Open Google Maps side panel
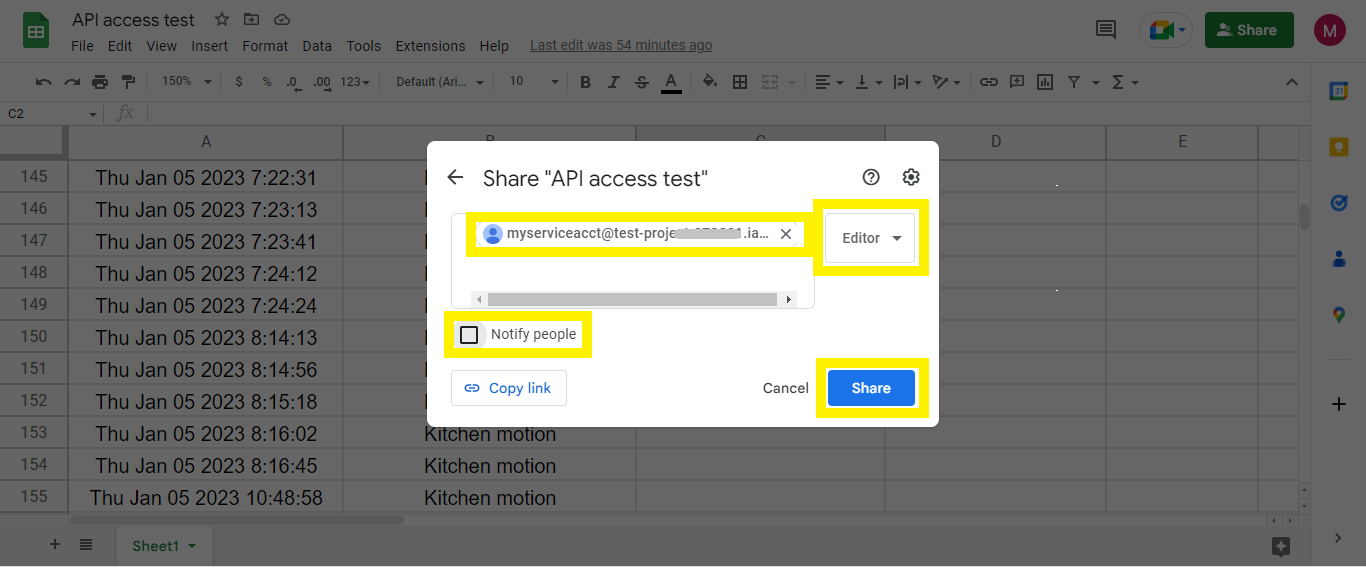 pos(1339,315)
